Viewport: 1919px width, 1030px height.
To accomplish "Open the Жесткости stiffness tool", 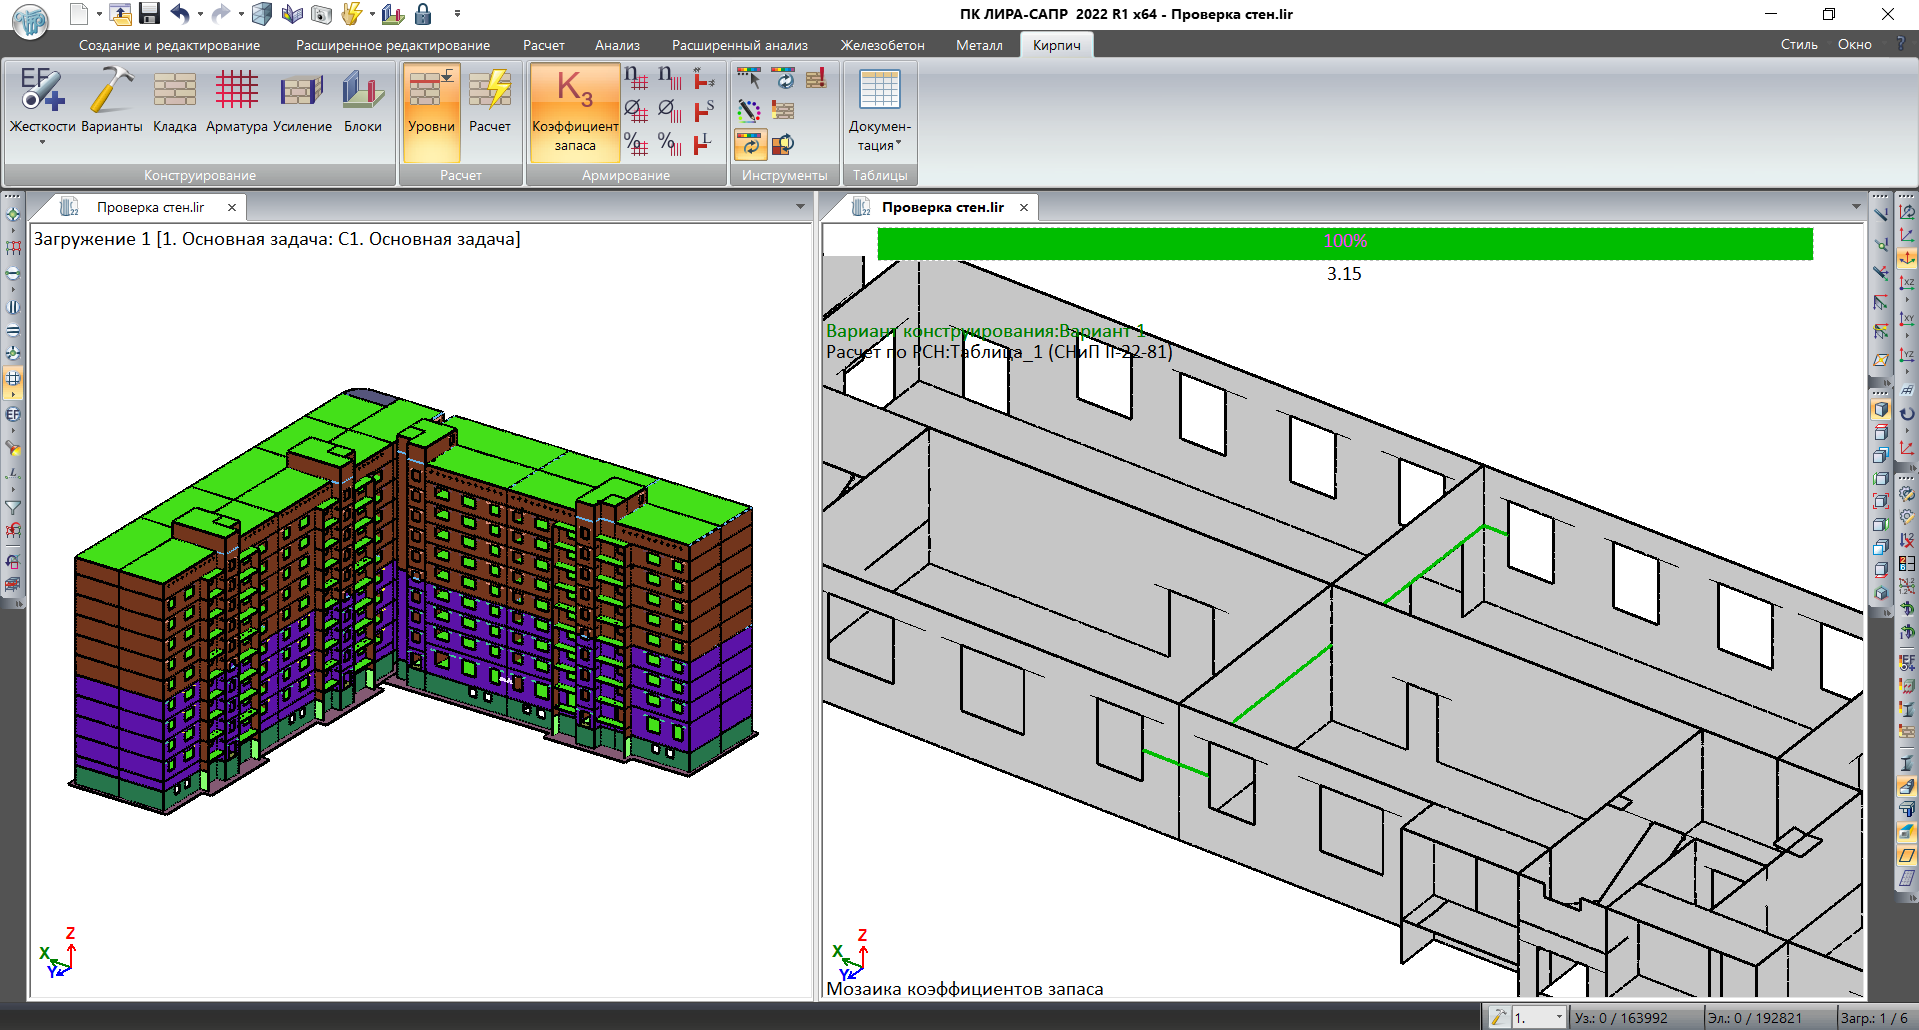I will pos(42,100).
